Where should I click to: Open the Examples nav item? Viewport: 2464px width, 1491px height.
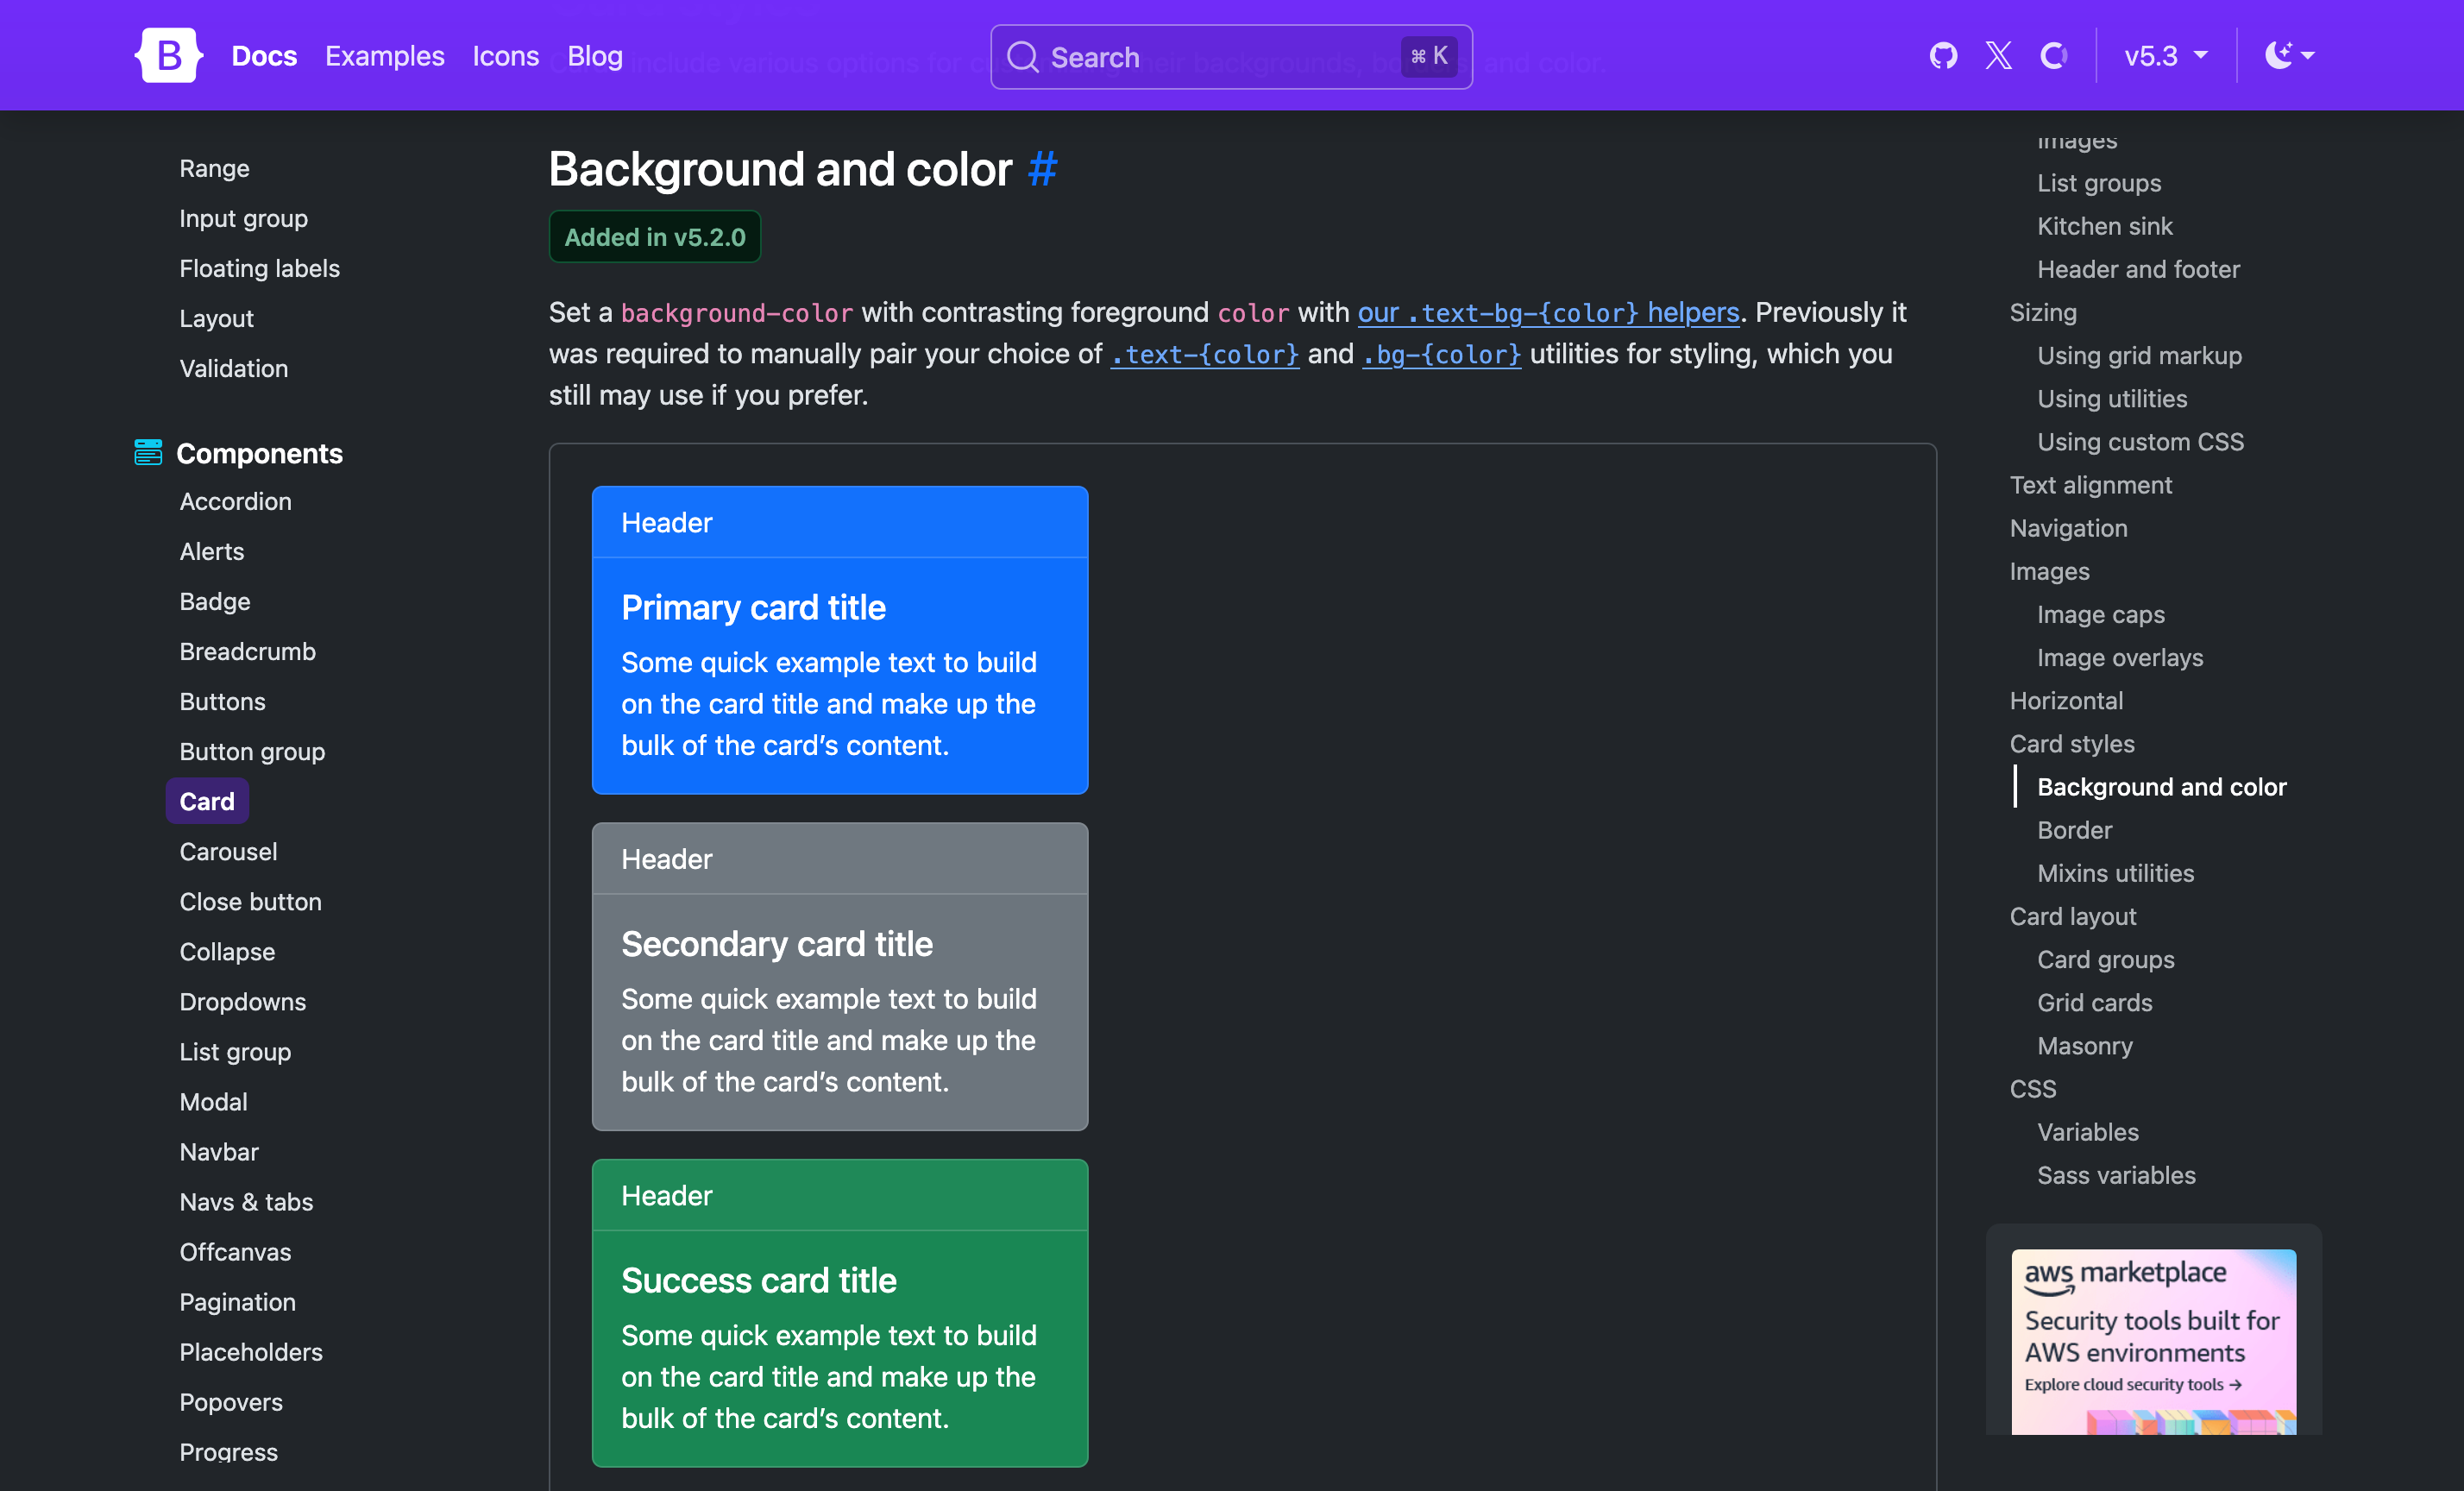click(384, 56)
